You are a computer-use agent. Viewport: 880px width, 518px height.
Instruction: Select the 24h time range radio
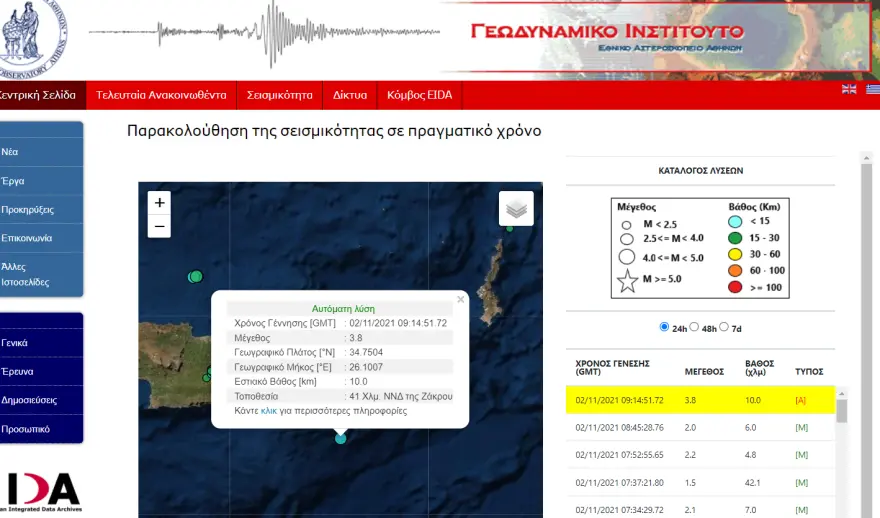click(665, 327)
